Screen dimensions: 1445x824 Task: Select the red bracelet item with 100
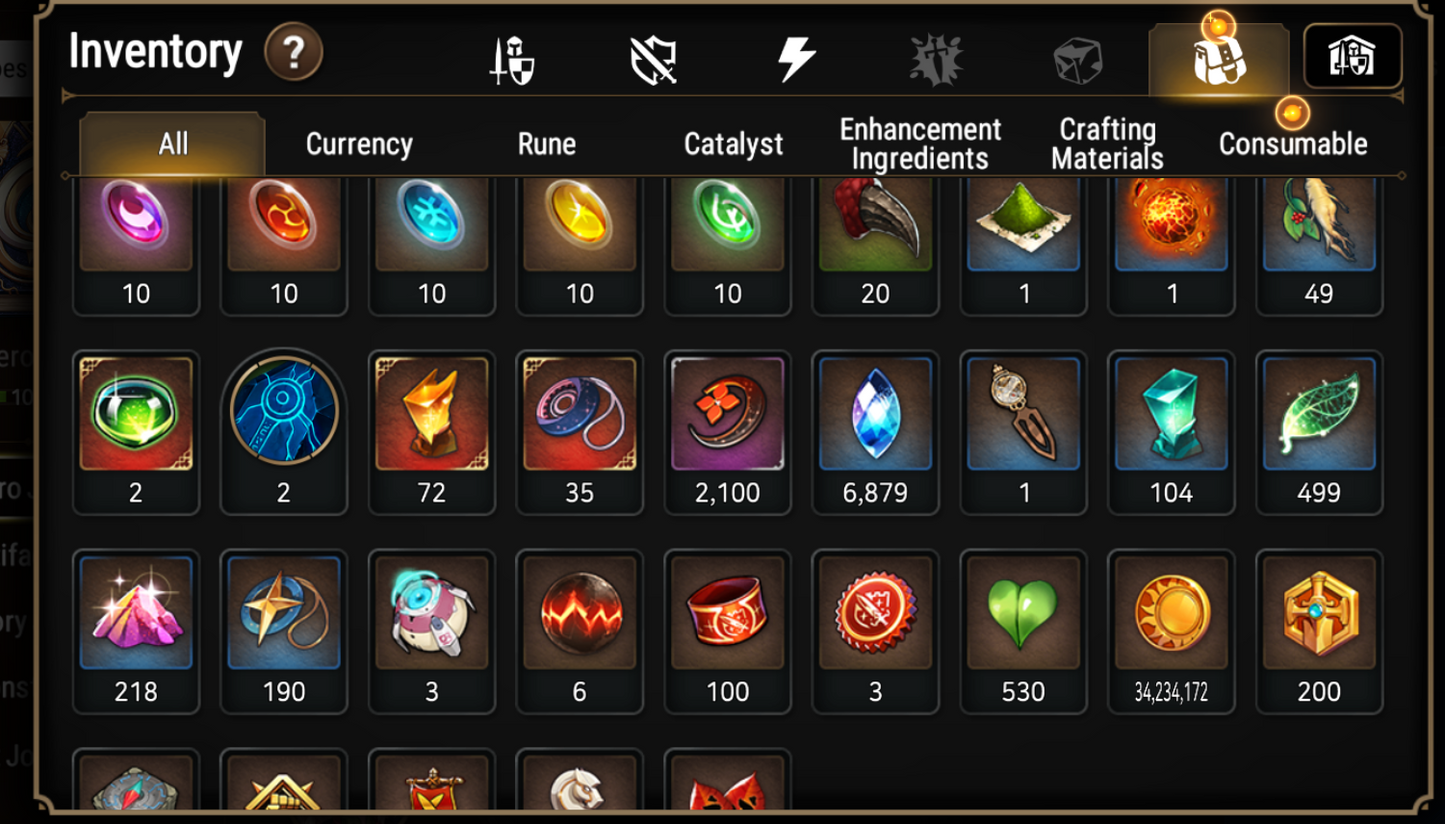pos(727,632)
